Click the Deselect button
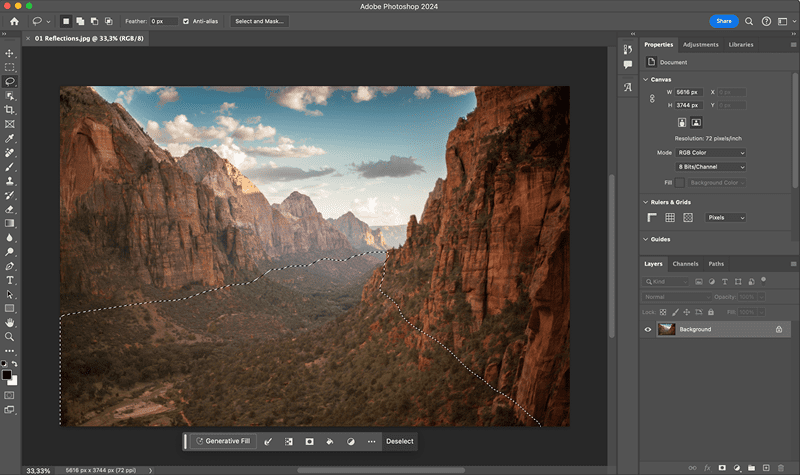800x475 pixels. click(x=399, y=441)
